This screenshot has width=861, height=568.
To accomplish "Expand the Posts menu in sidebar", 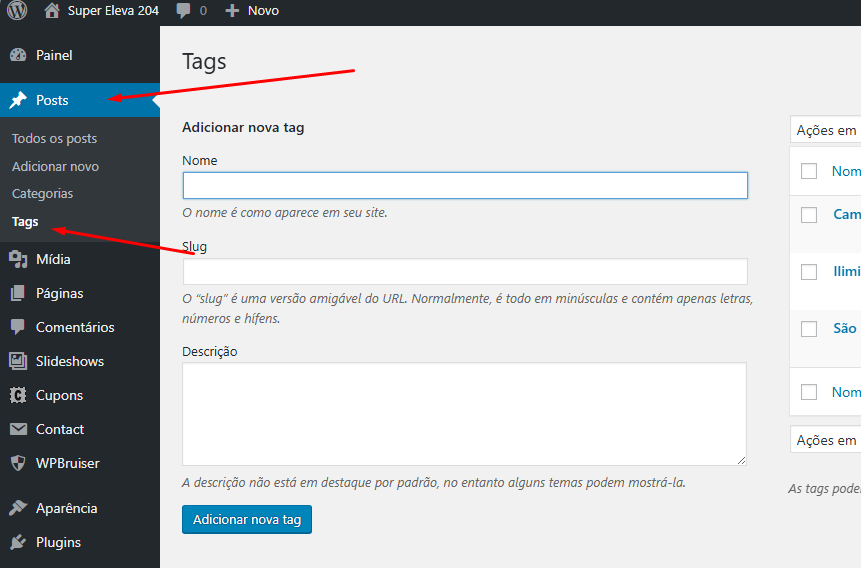I will pos(52,100).
